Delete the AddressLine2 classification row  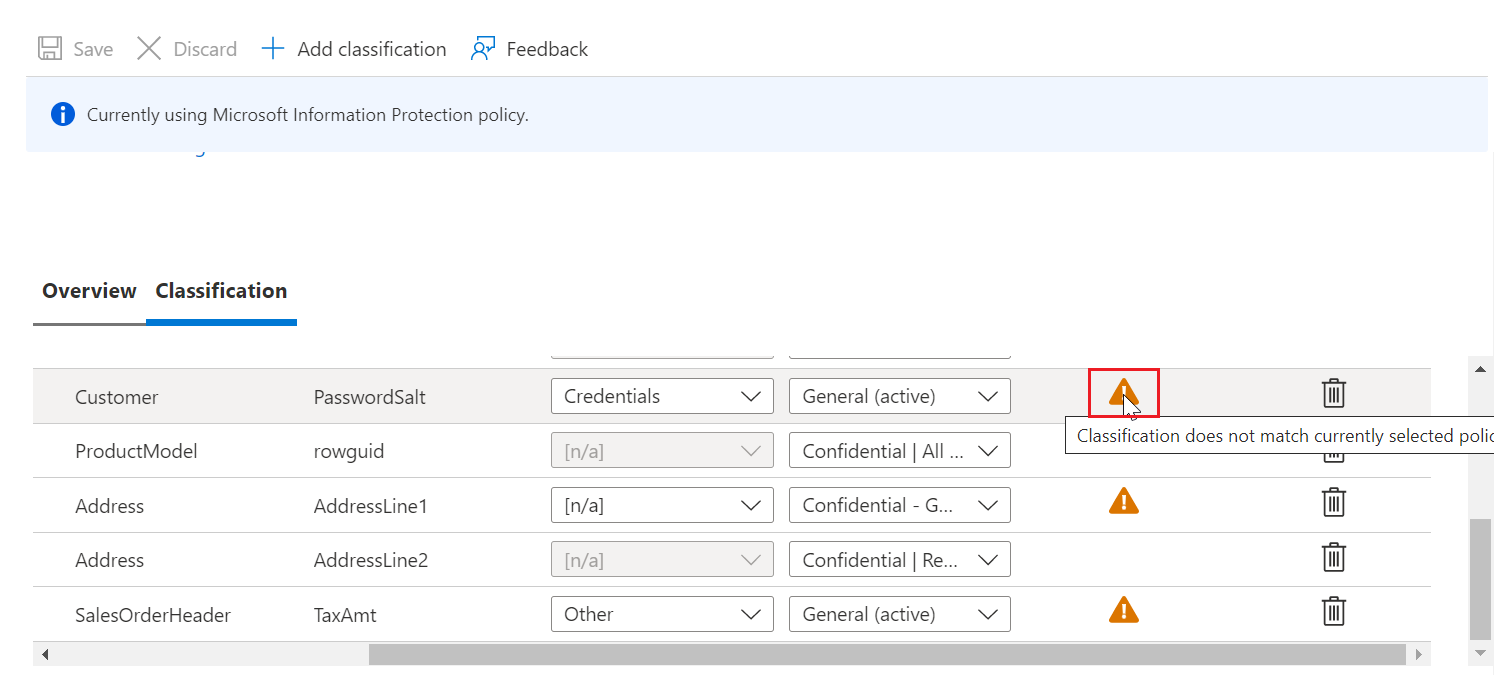pos(1333,557)
